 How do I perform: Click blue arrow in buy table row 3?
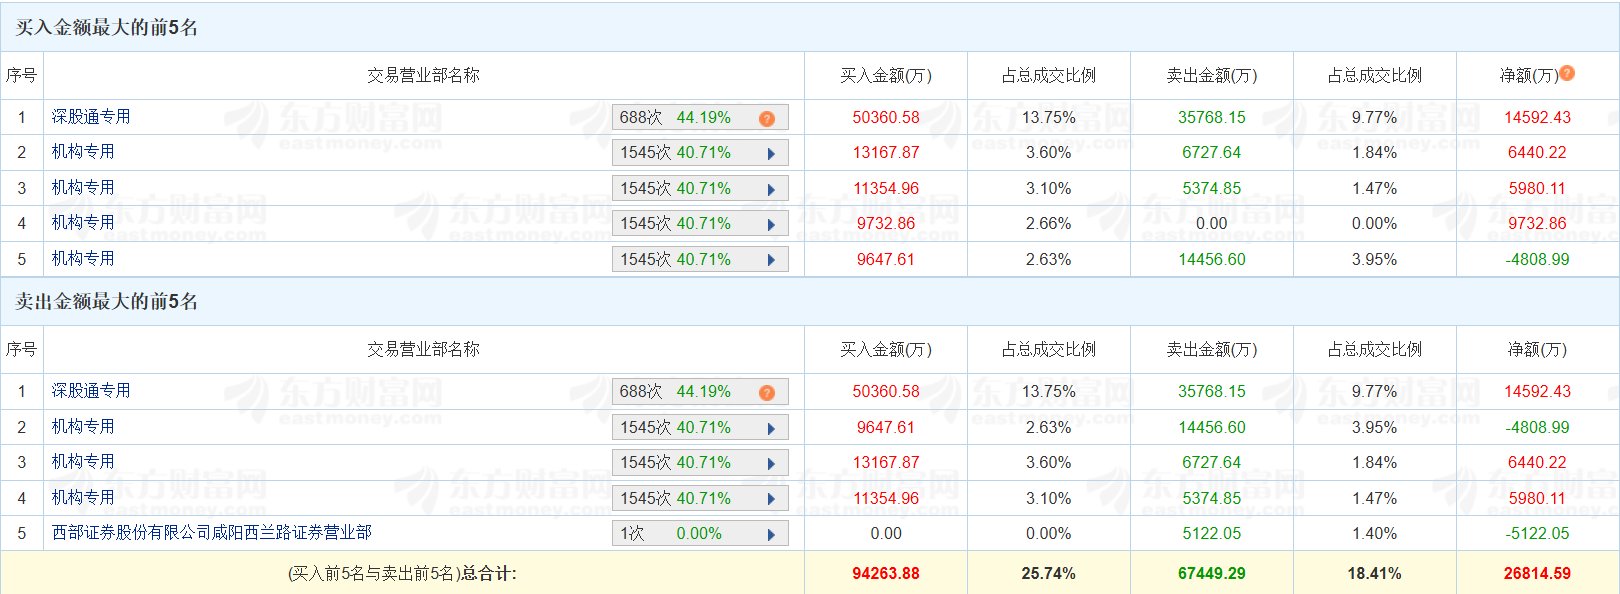(771, 190)
